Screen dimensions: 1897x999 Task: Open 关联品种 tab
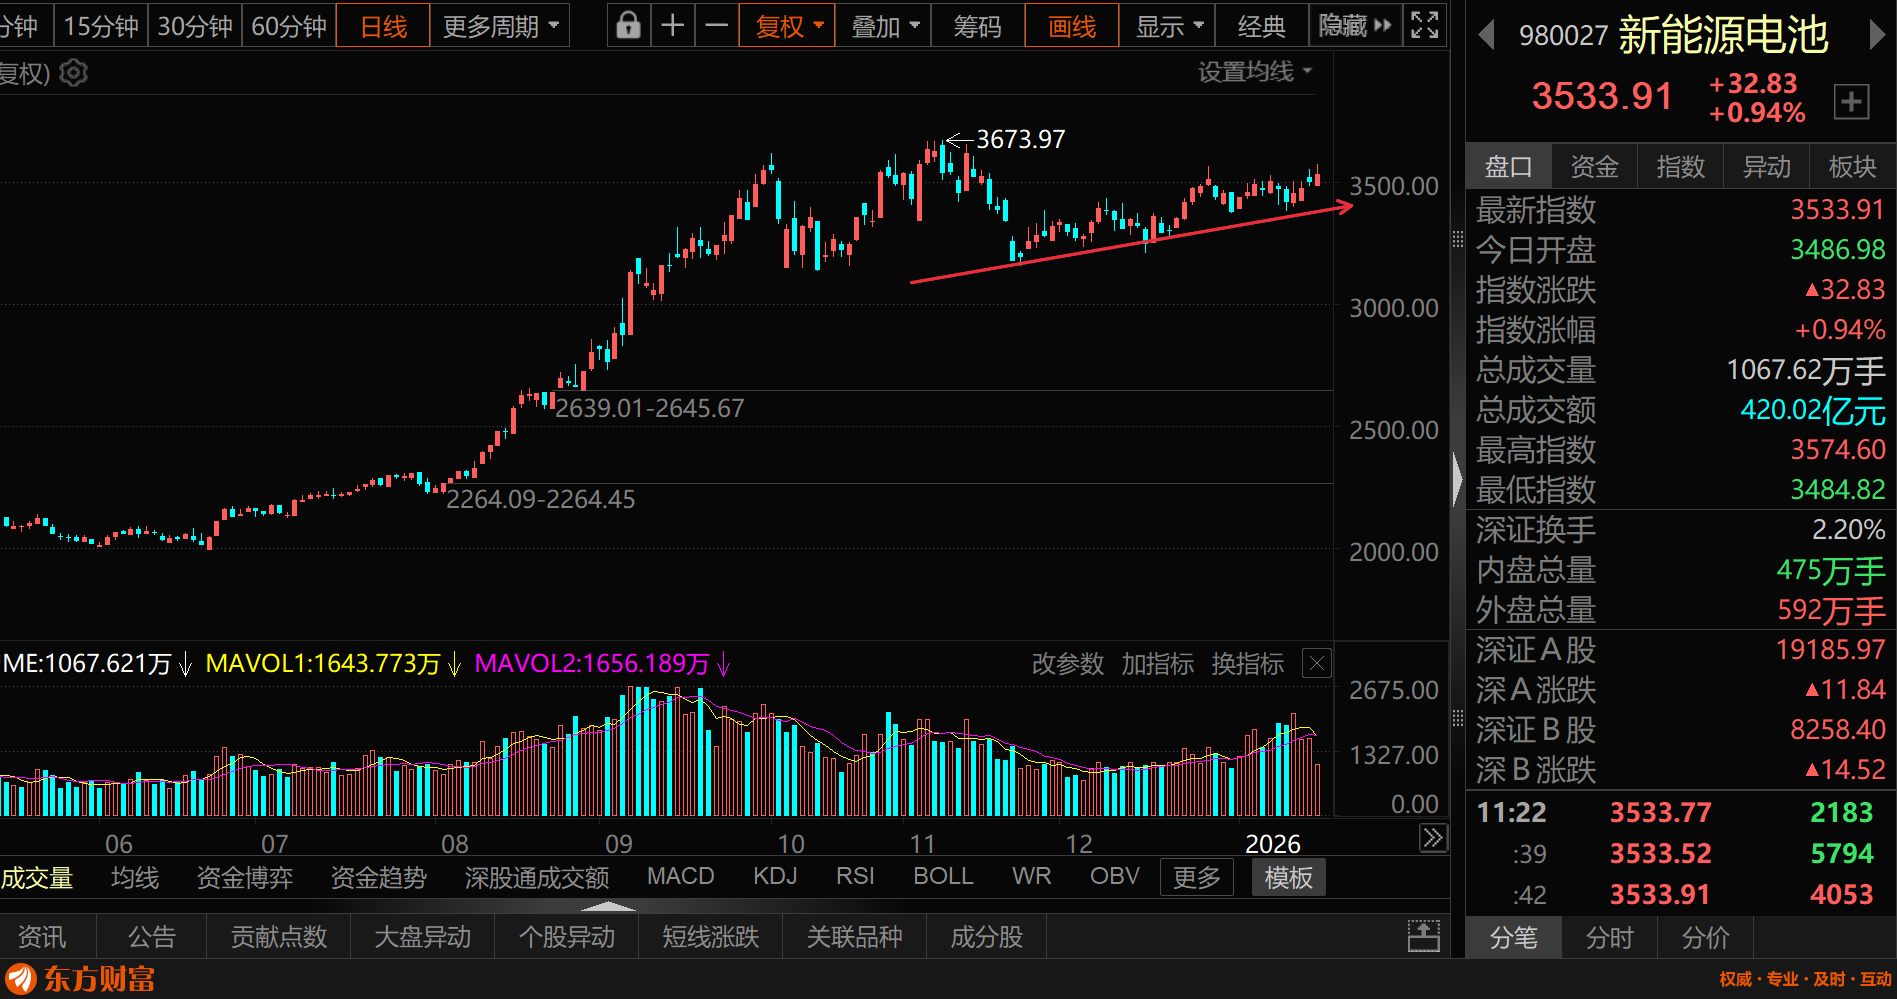[855, 937]
